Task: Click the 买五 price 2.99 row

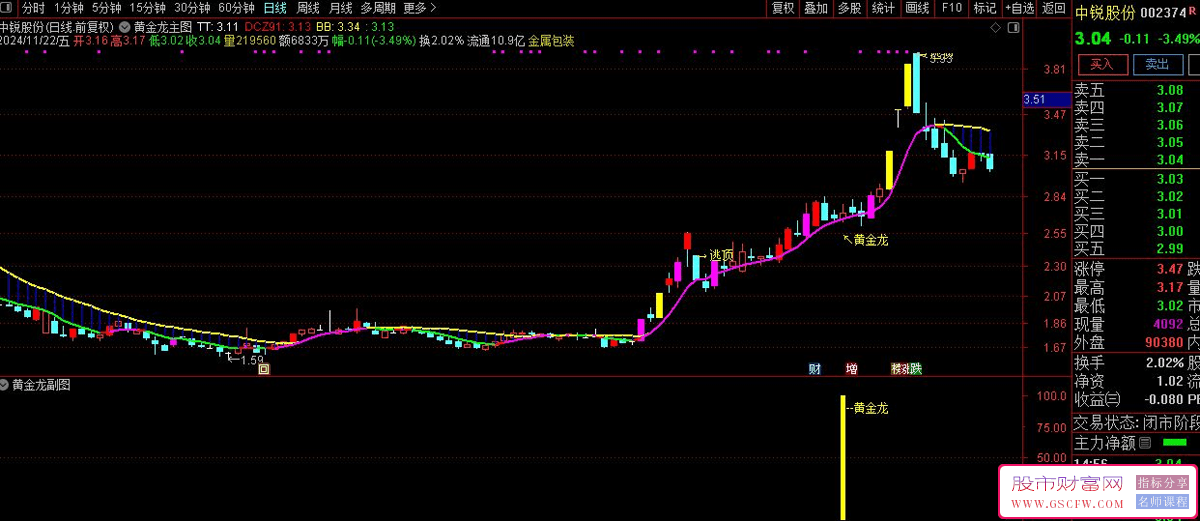Action: (x=1136, y=249)
